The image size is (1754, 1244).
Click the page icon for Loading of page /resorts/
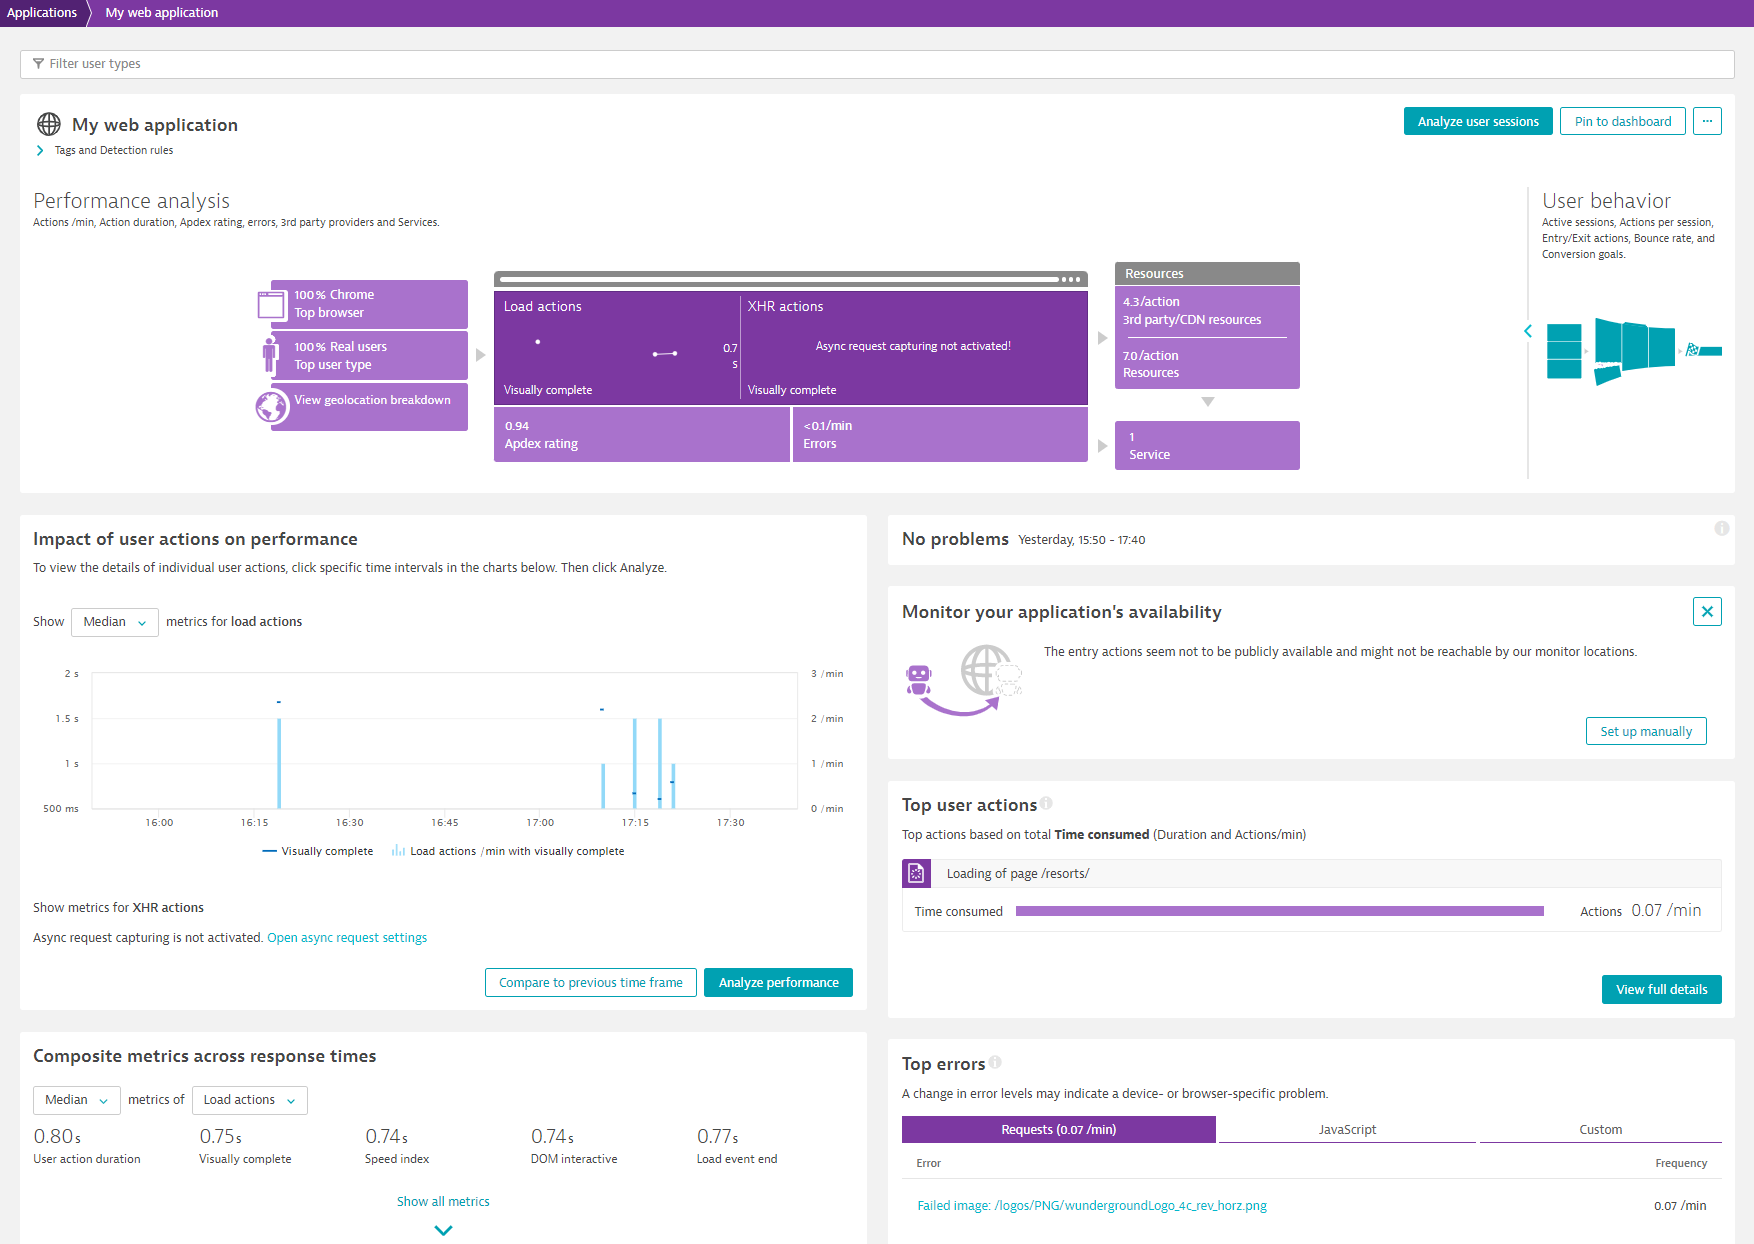(916, 873)
